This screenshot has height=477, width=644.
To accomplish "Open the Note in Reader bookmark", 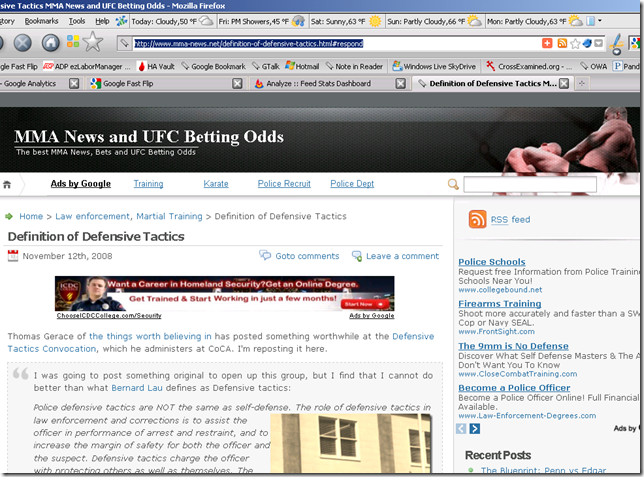I will point(354,67).
